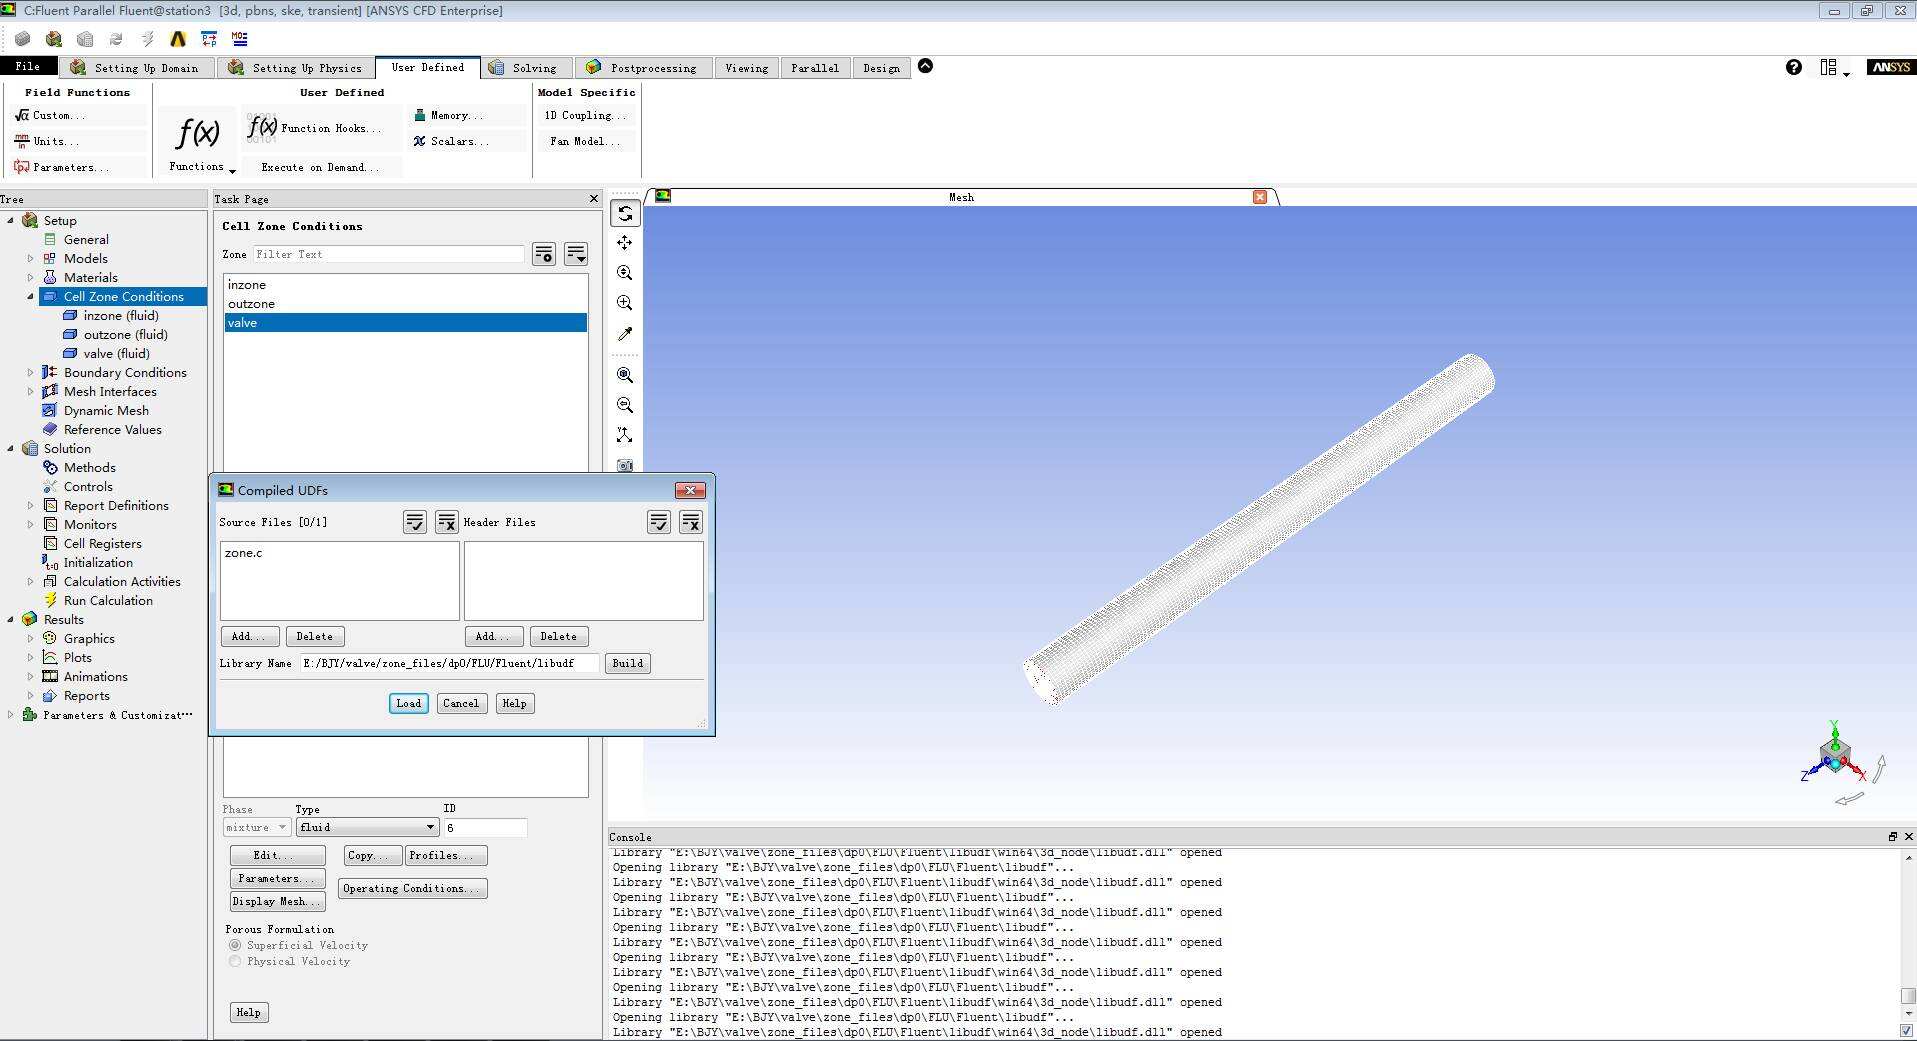
Task: Deselect all Source Files with the X icon
Action: click(x=447, y=522)
